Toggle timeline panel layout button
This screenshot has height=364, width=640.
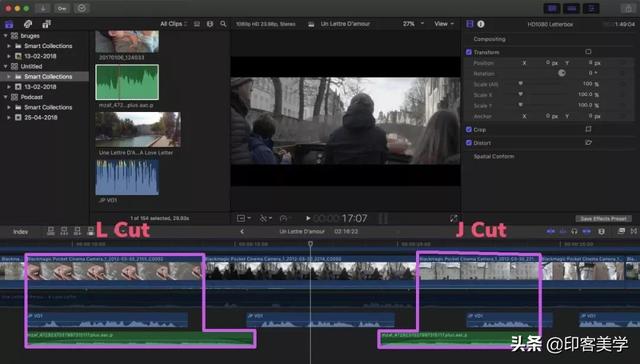tap(572, 8)
